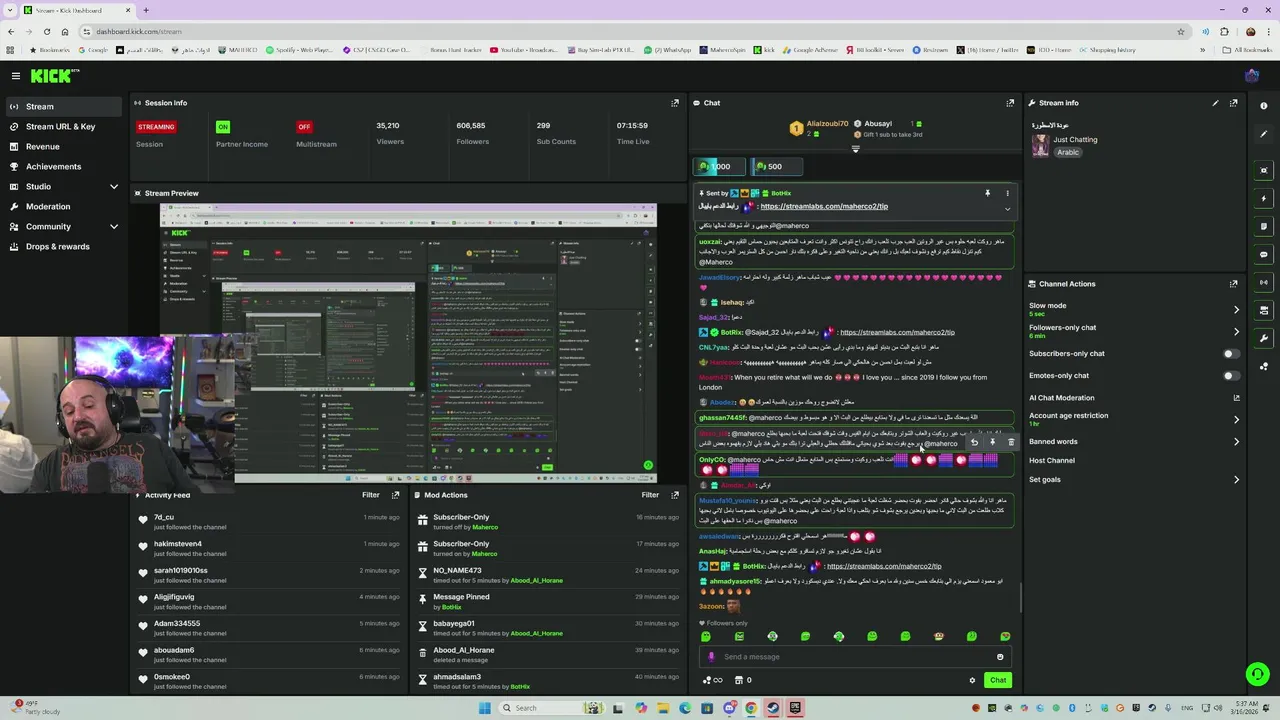
Task: Click the pencil icon in right rail
Action: coord(1264,134)
